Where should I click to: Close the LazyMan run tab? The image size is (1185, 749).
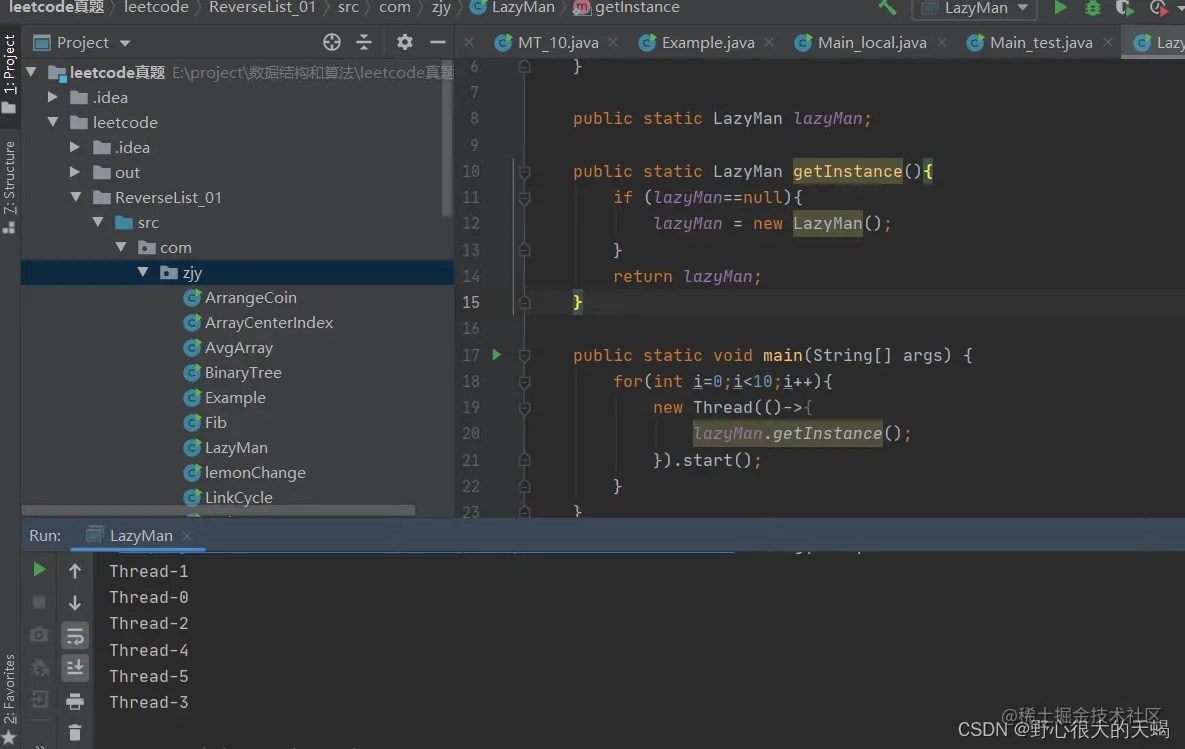pyautogui.click(x=187, y=535)
